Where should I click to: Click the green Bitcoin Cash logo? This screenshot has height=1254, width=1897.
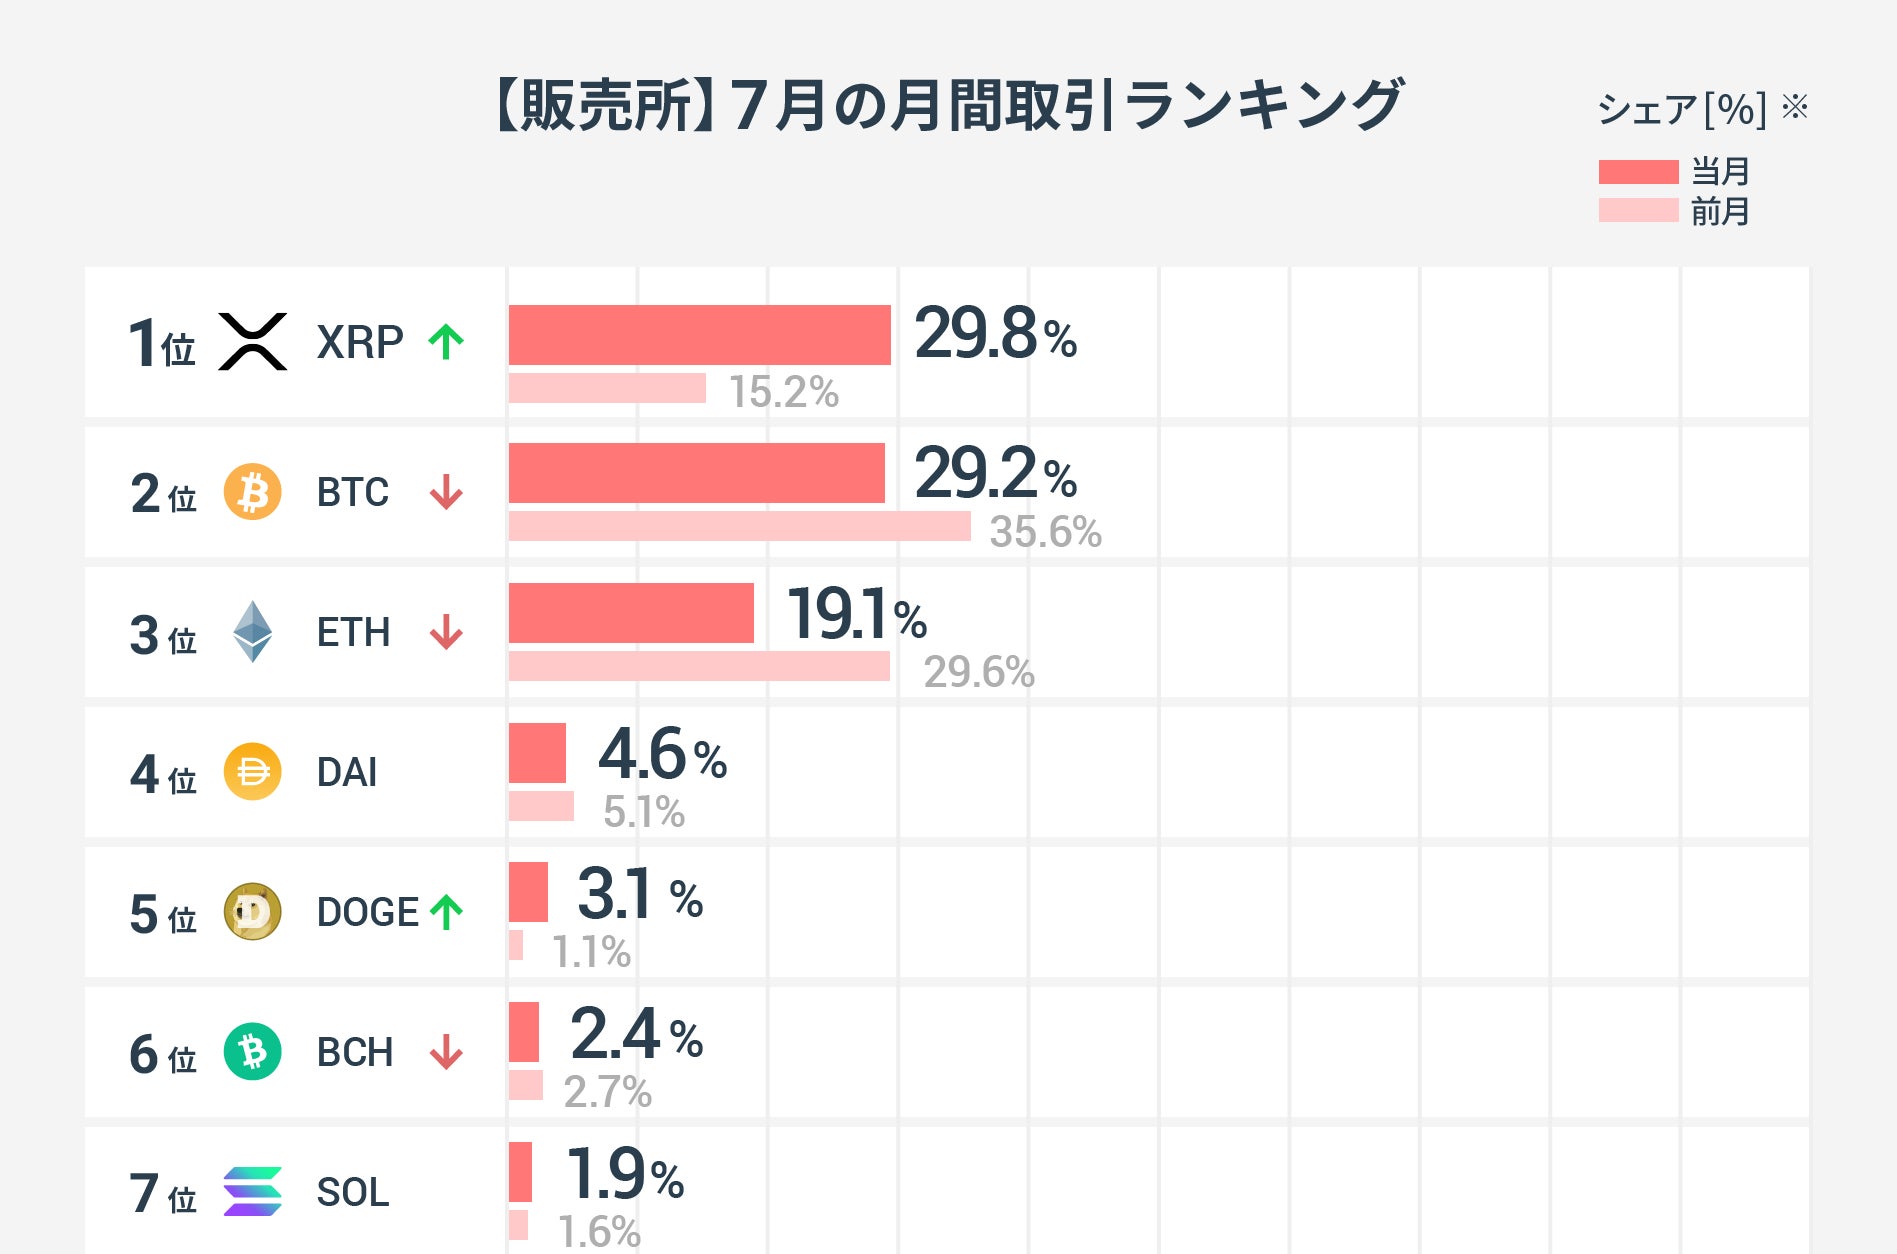click(252, 1052)
